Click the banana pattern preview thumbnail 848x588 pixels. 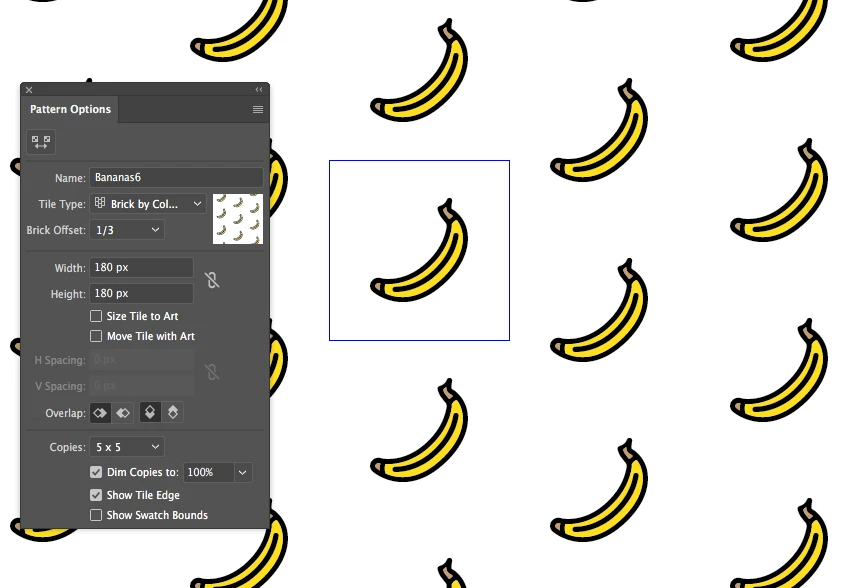click(238, 219)
